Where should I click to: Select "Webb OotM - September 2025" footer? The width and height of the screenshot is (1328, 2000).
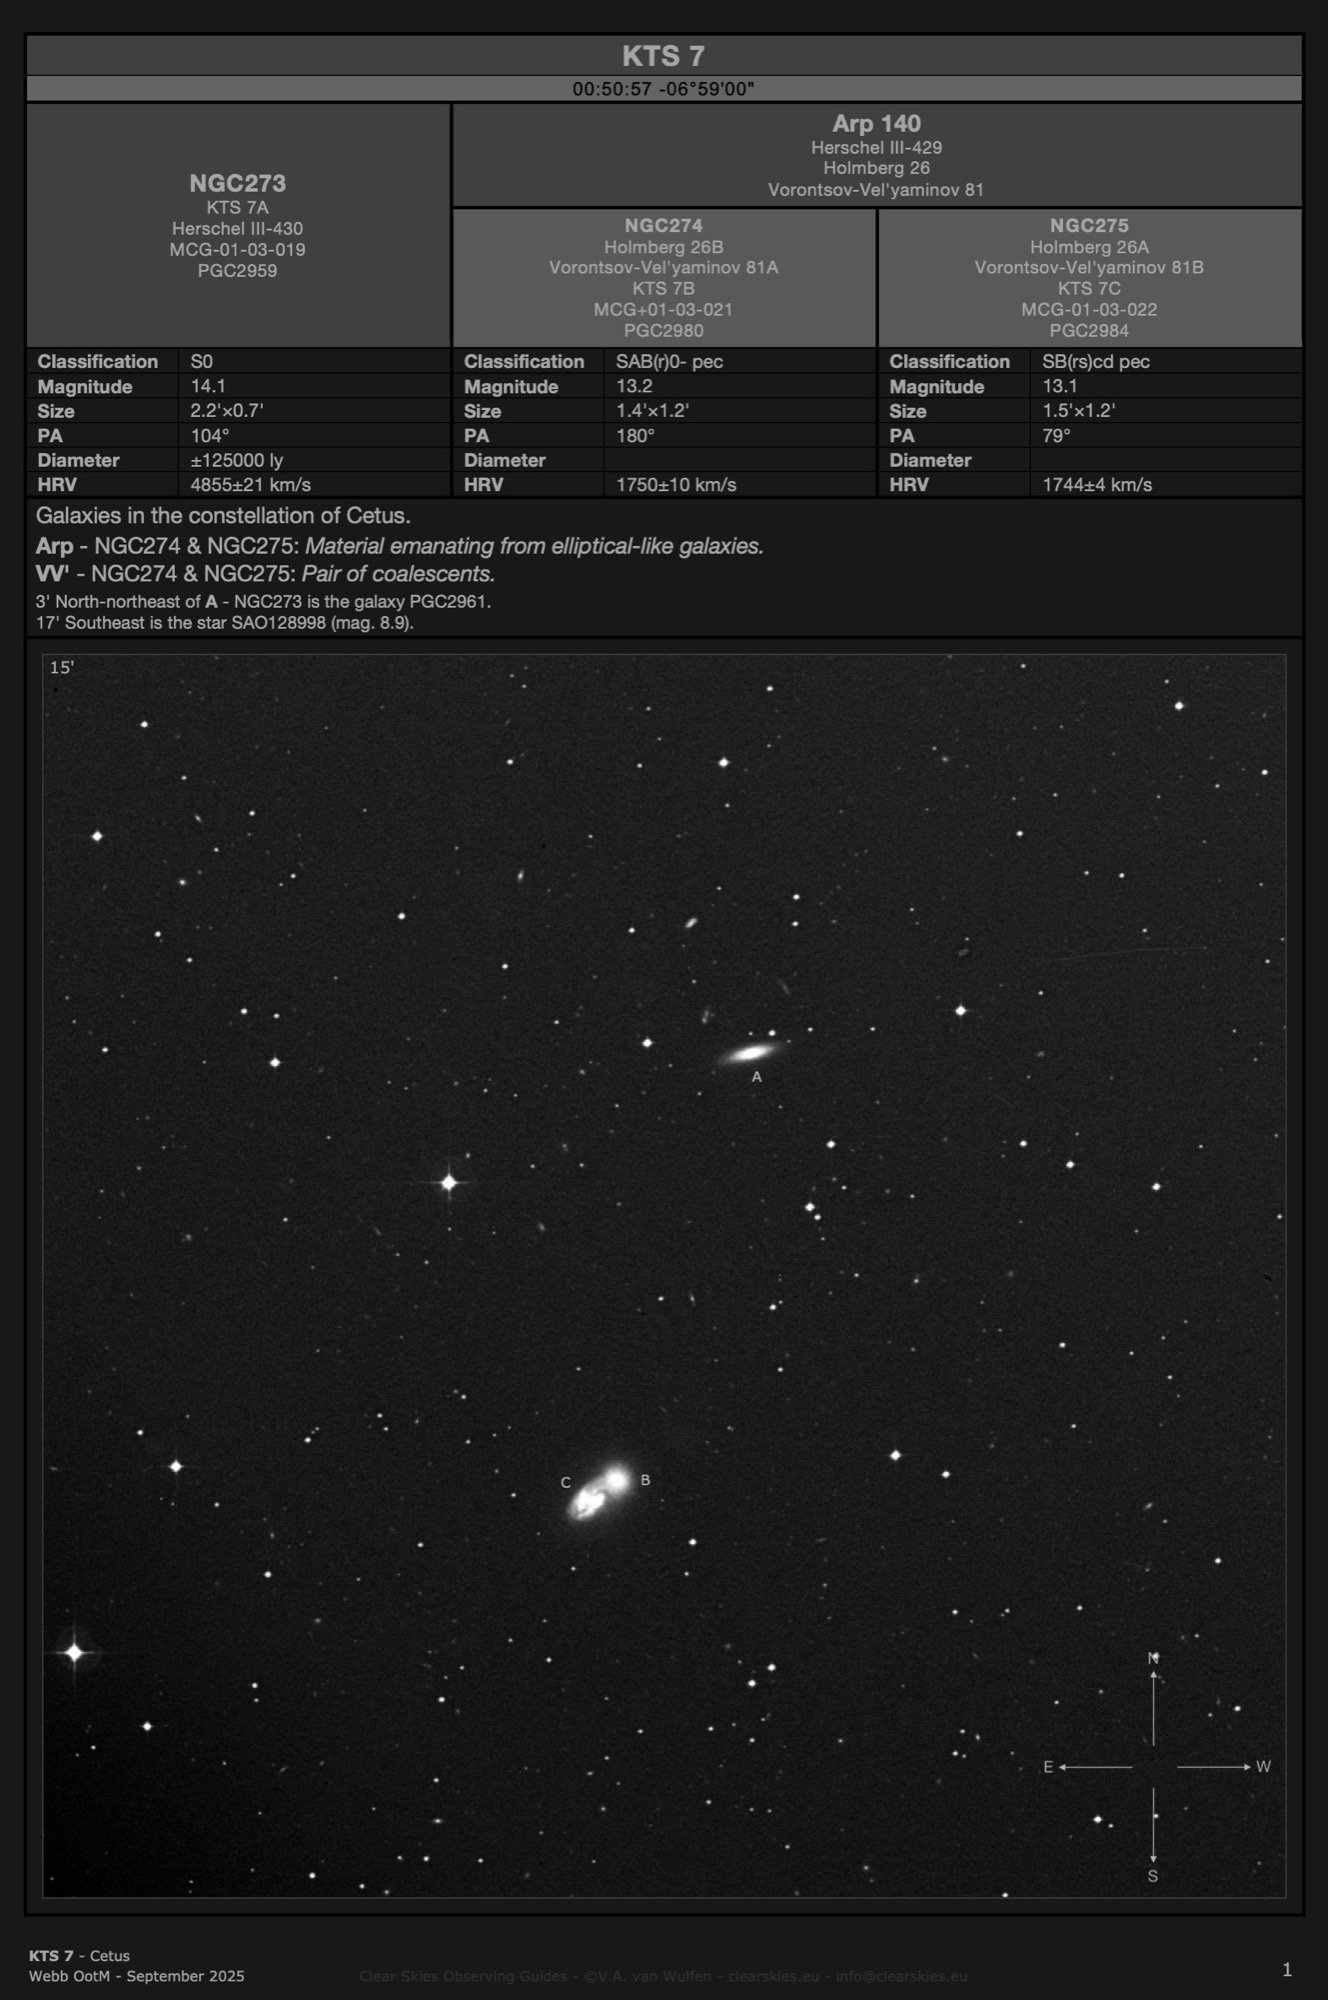[x=137, y=1976]
